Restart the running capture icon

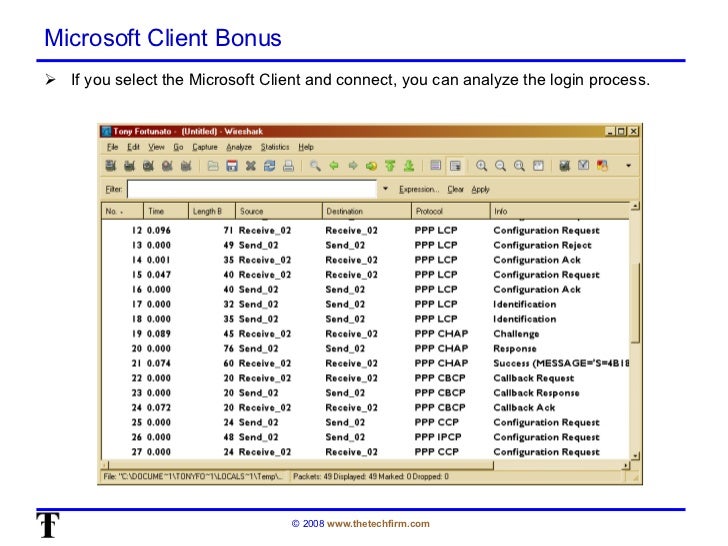(186, 166)
